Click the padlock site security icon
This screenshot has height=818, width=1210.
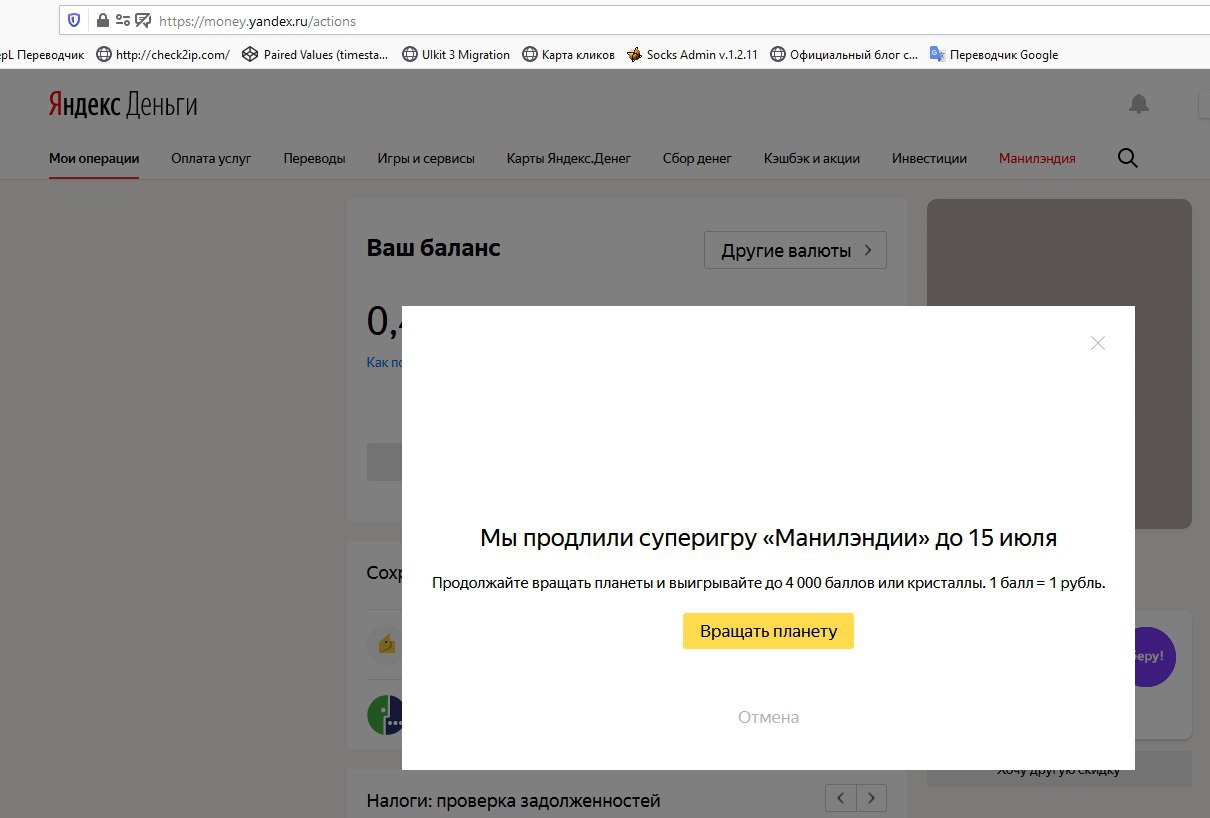[x=102, y=20]
